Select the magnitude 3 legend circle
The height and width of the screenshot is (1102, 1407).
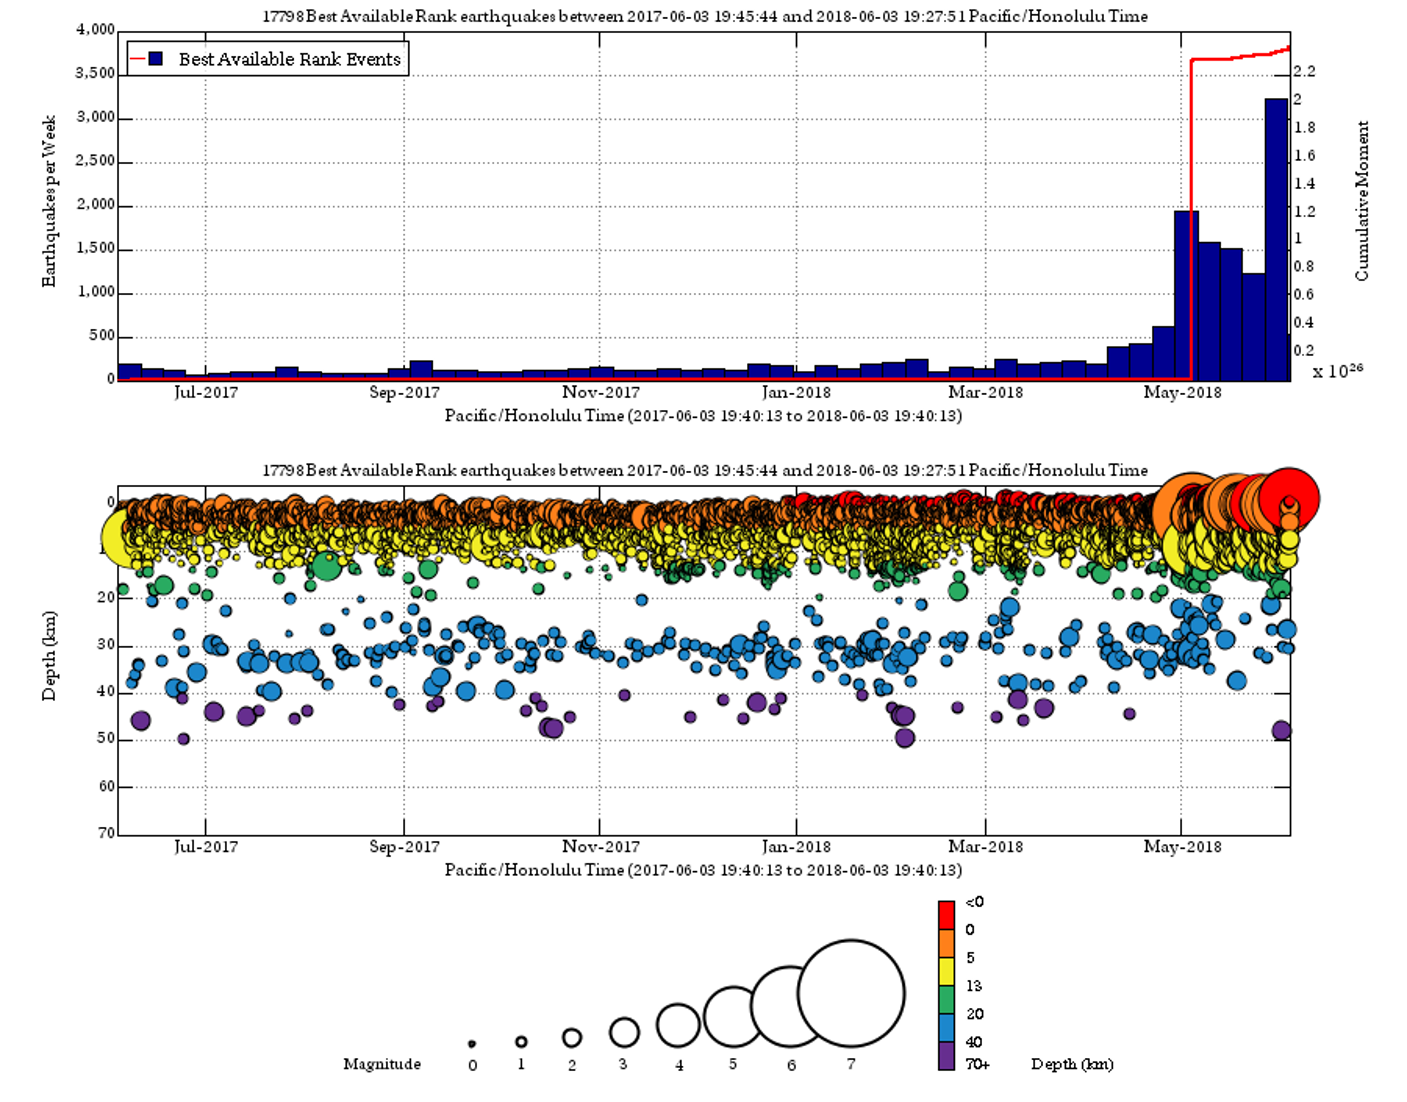(624, 1032)
